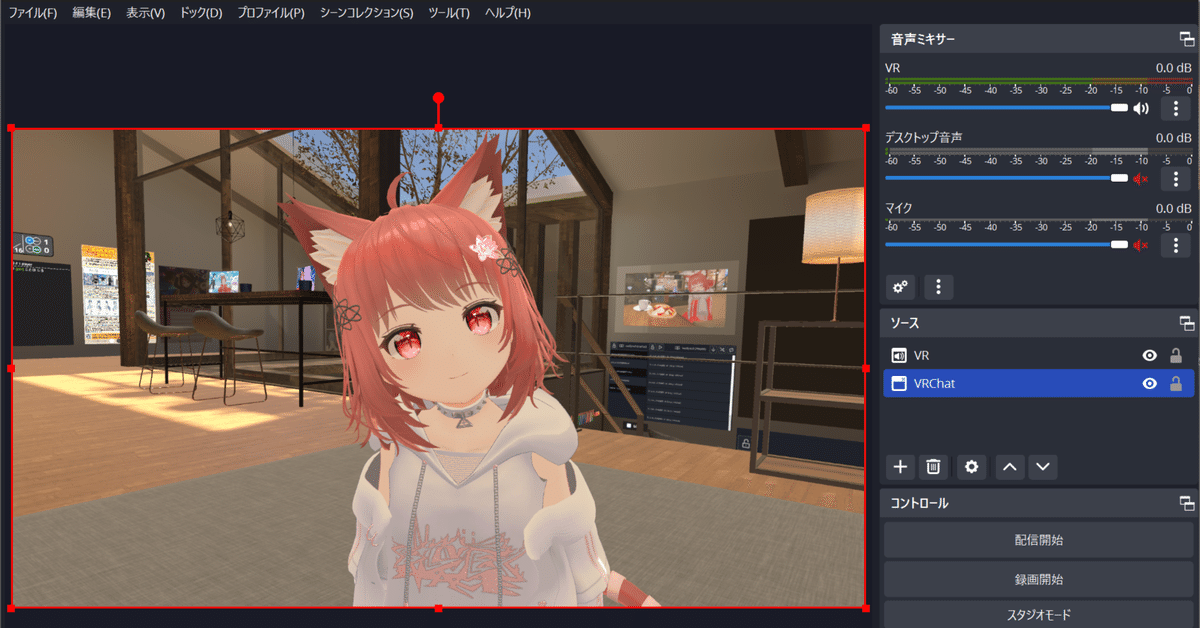Open general mixer options kebab next to gear

937,287
